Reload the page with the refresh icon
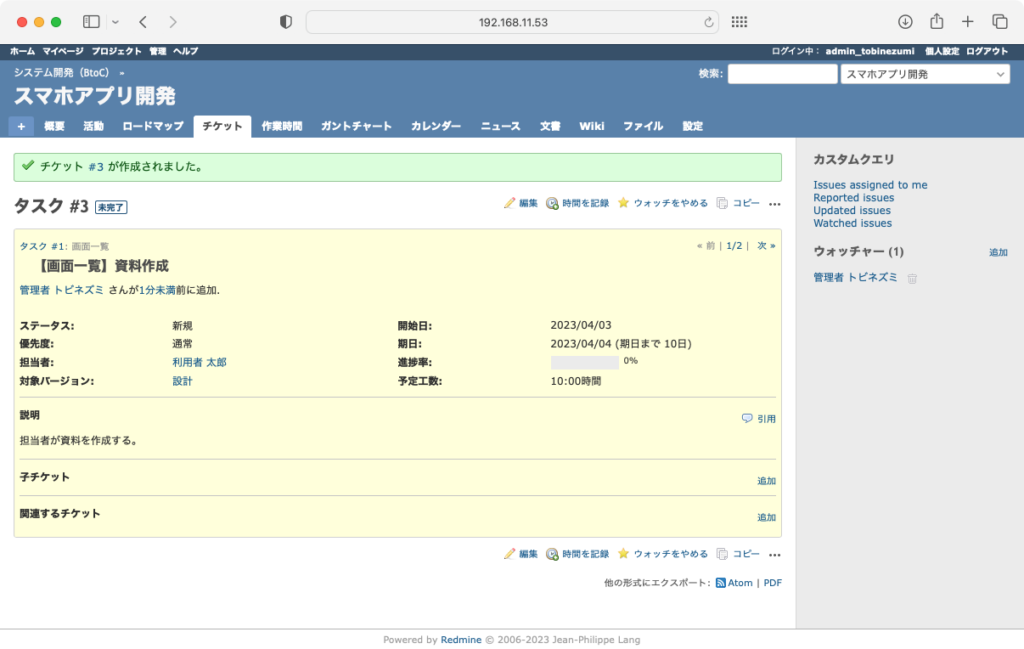 tap(709, 22)
